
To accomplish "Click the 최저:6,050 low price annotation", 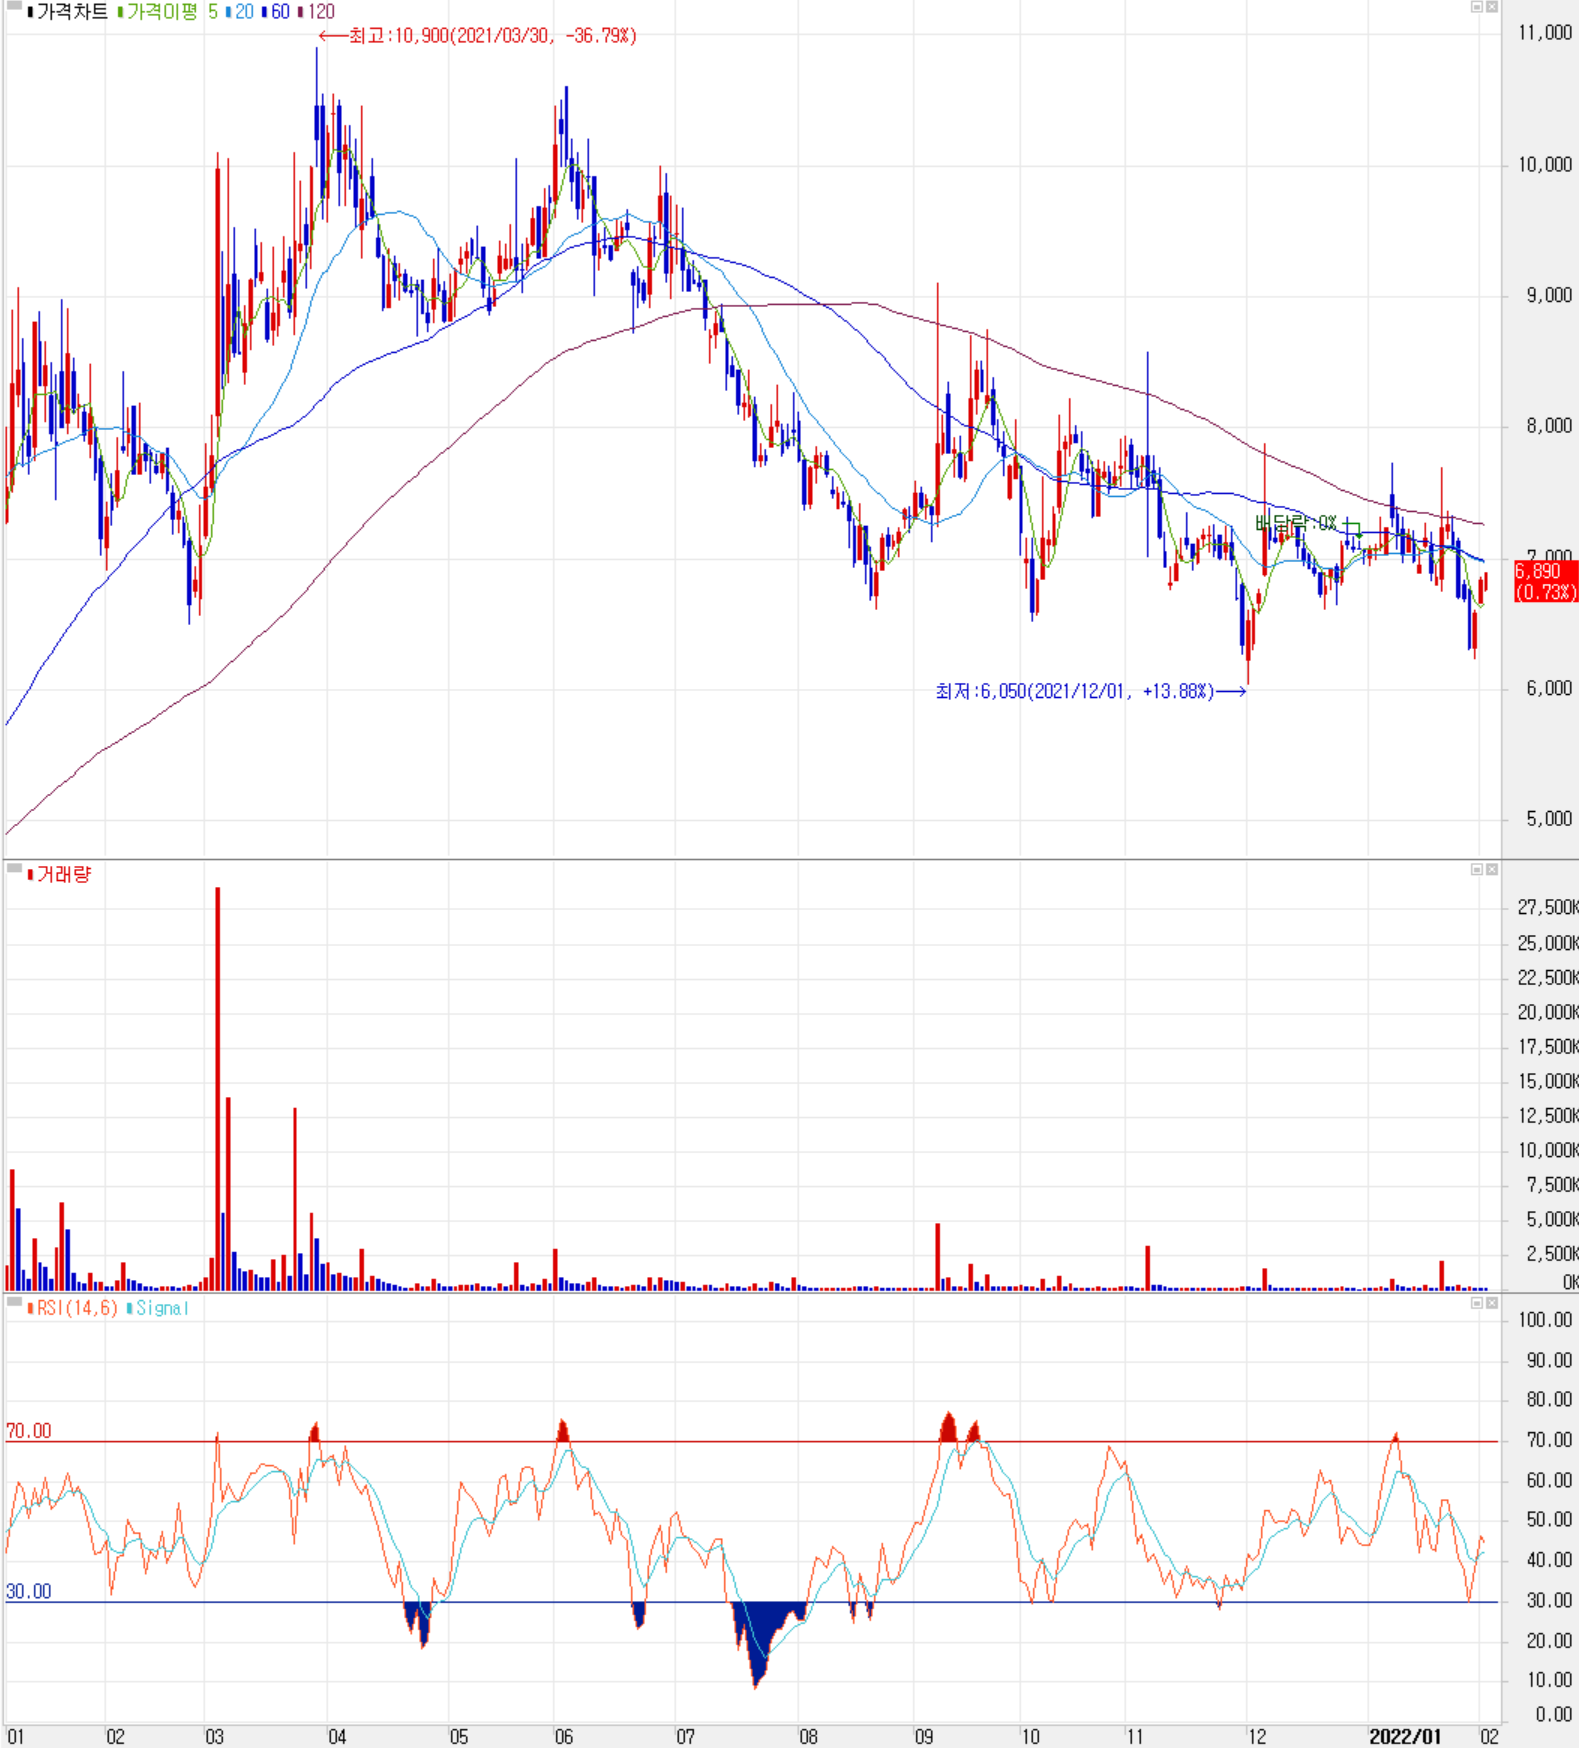I will point(1090,691).
